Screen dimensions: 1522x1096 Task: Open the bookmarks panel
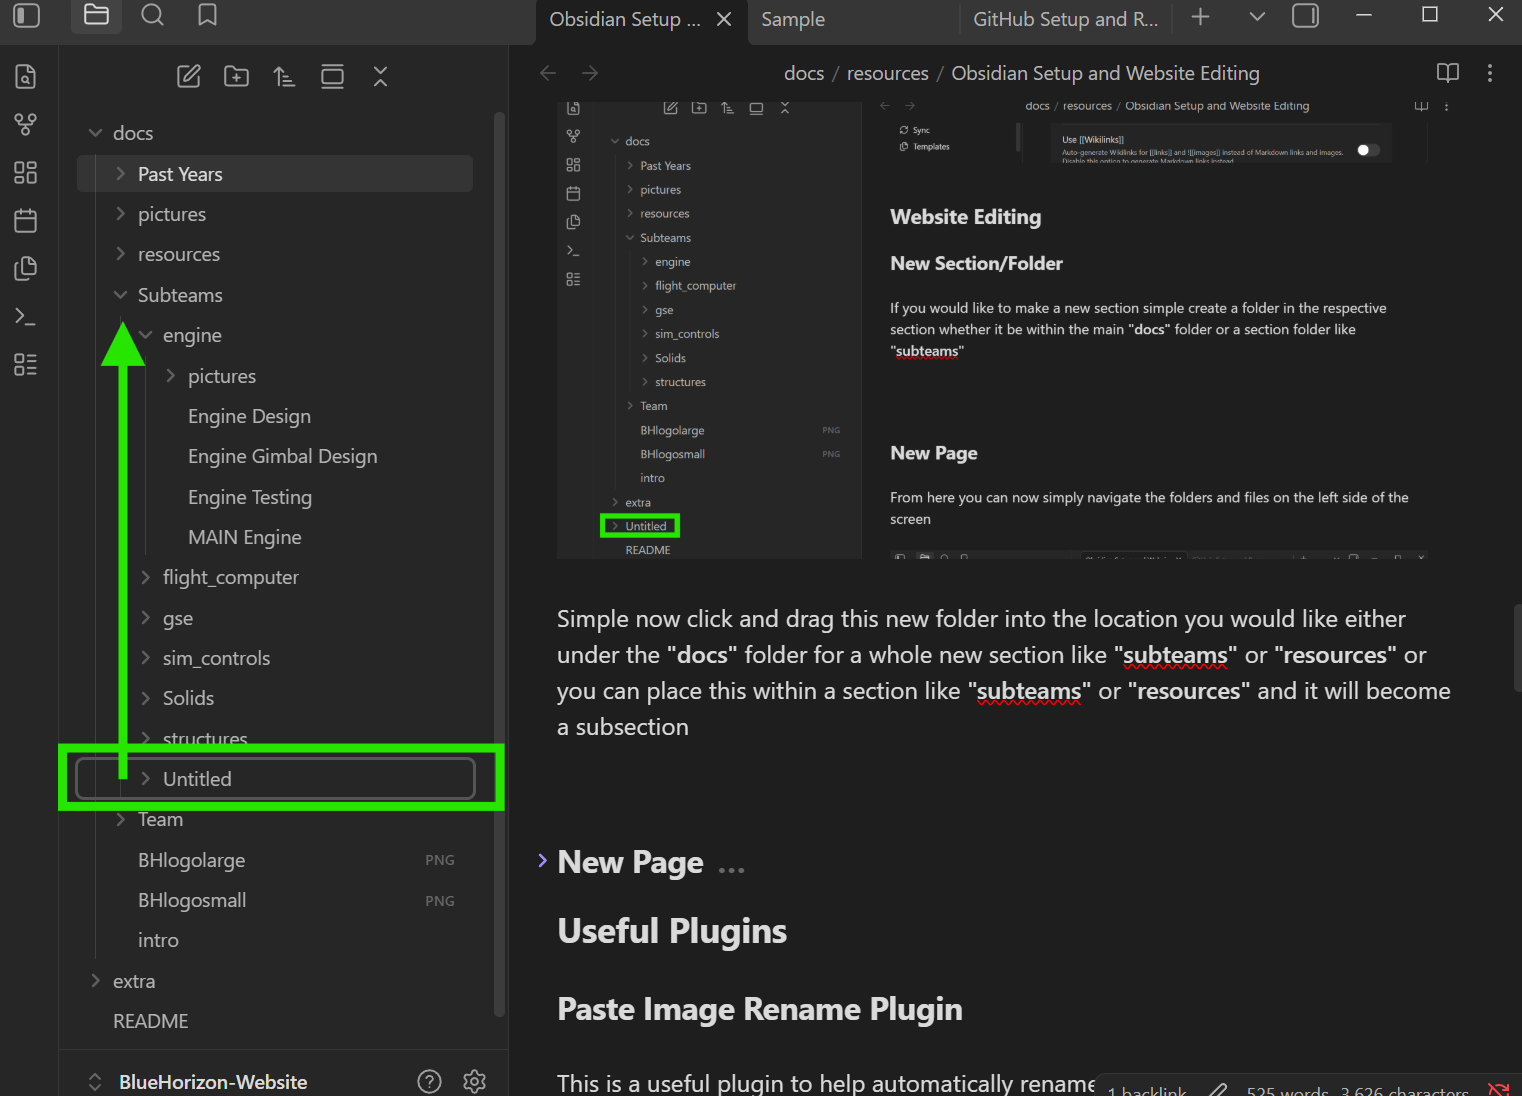point(207,15)
